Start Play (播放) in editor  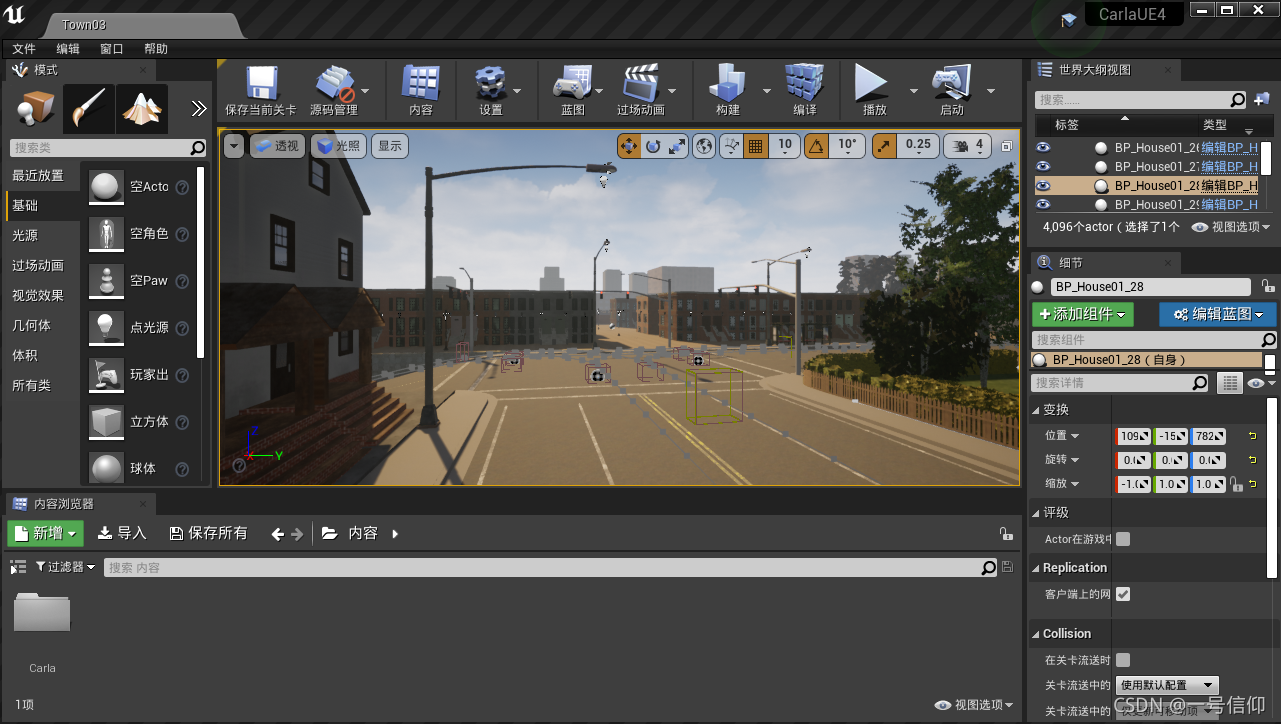click(x=871, y=84)
